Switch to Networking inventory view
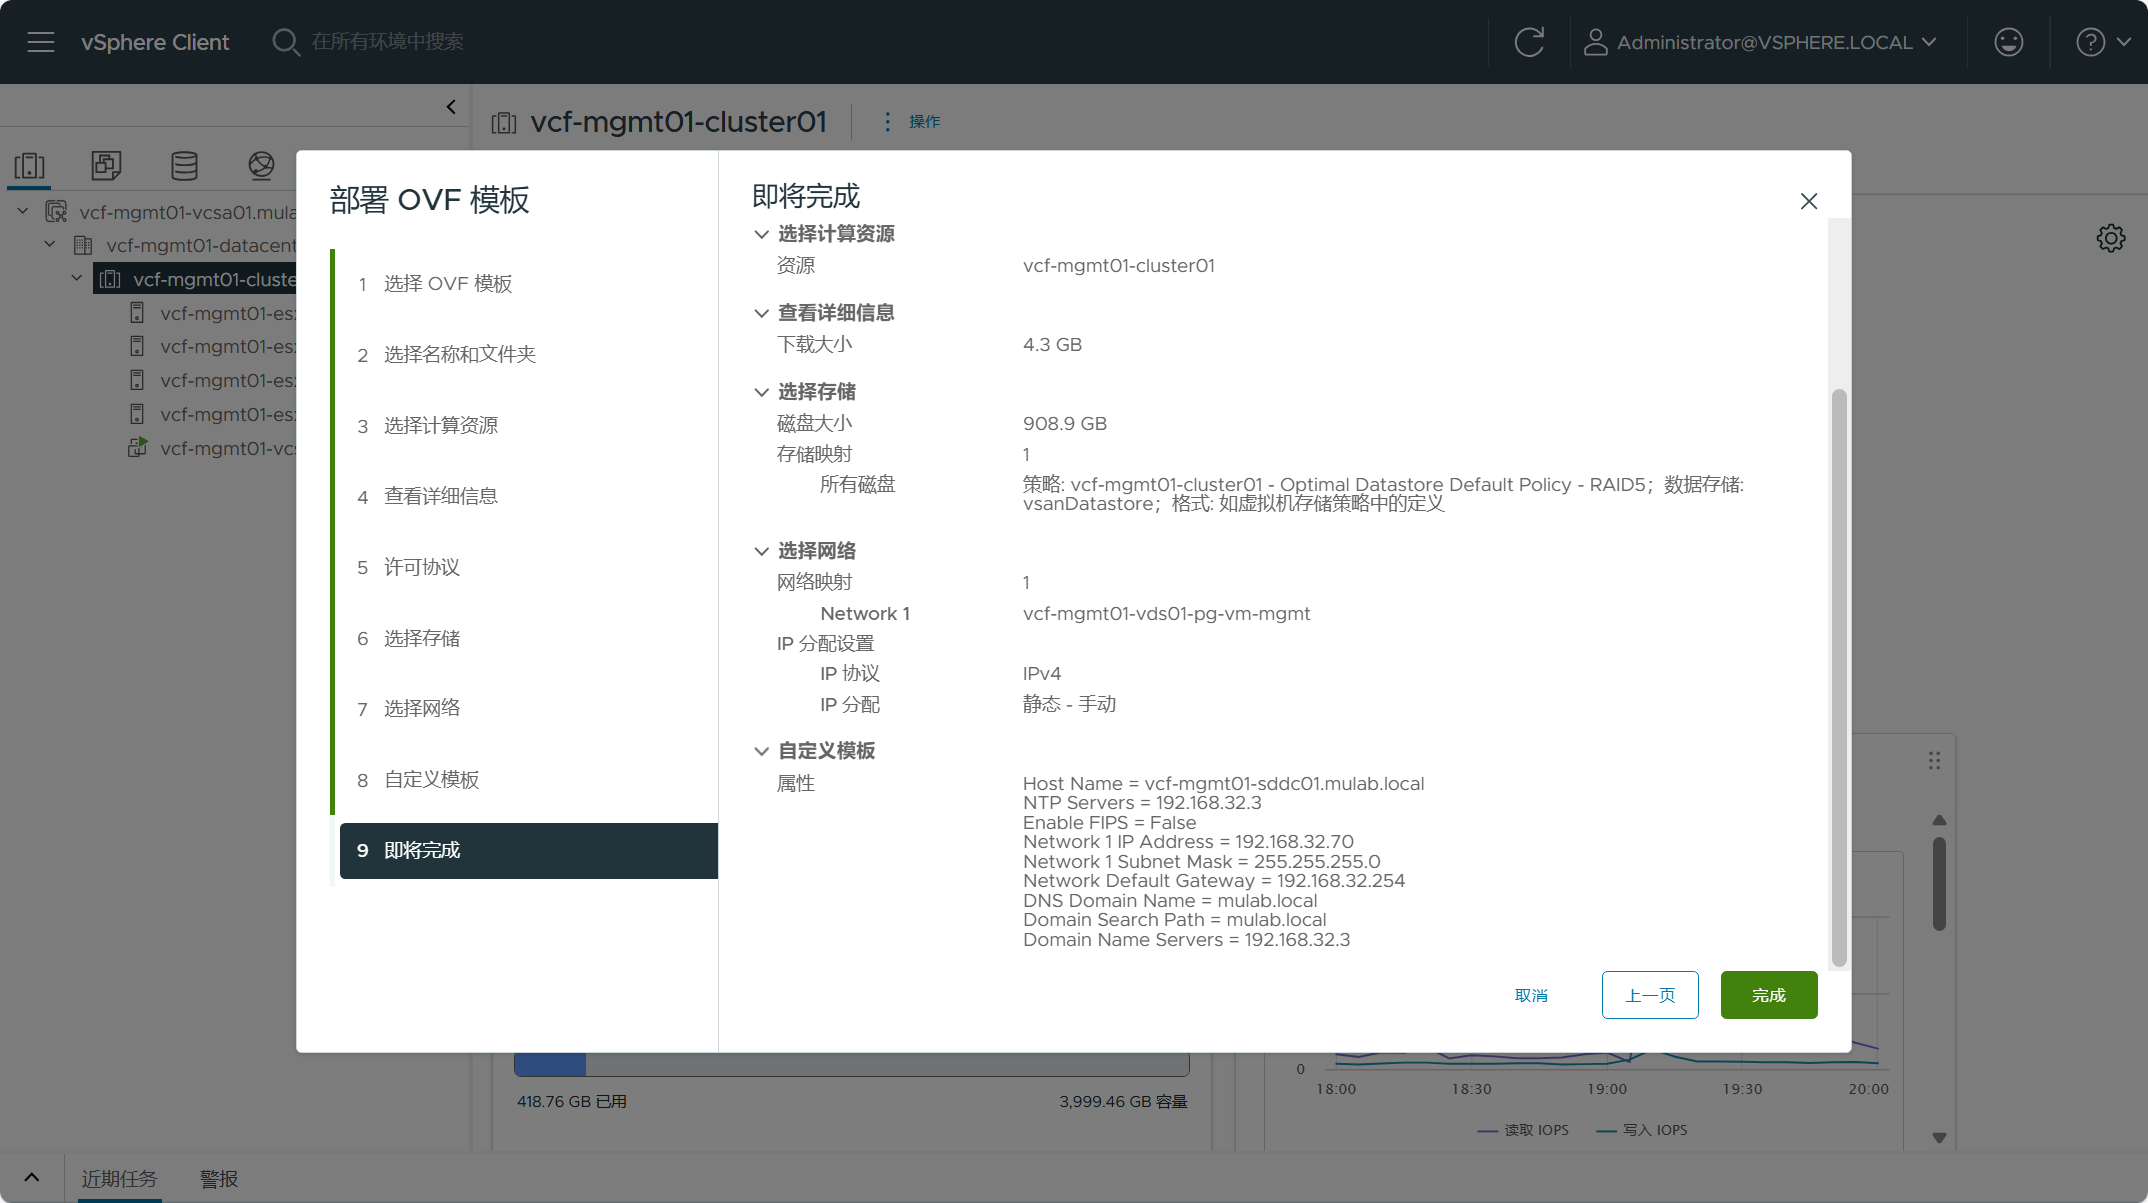Viewport: 2148px width, 1203px height. tap(261, 165)
